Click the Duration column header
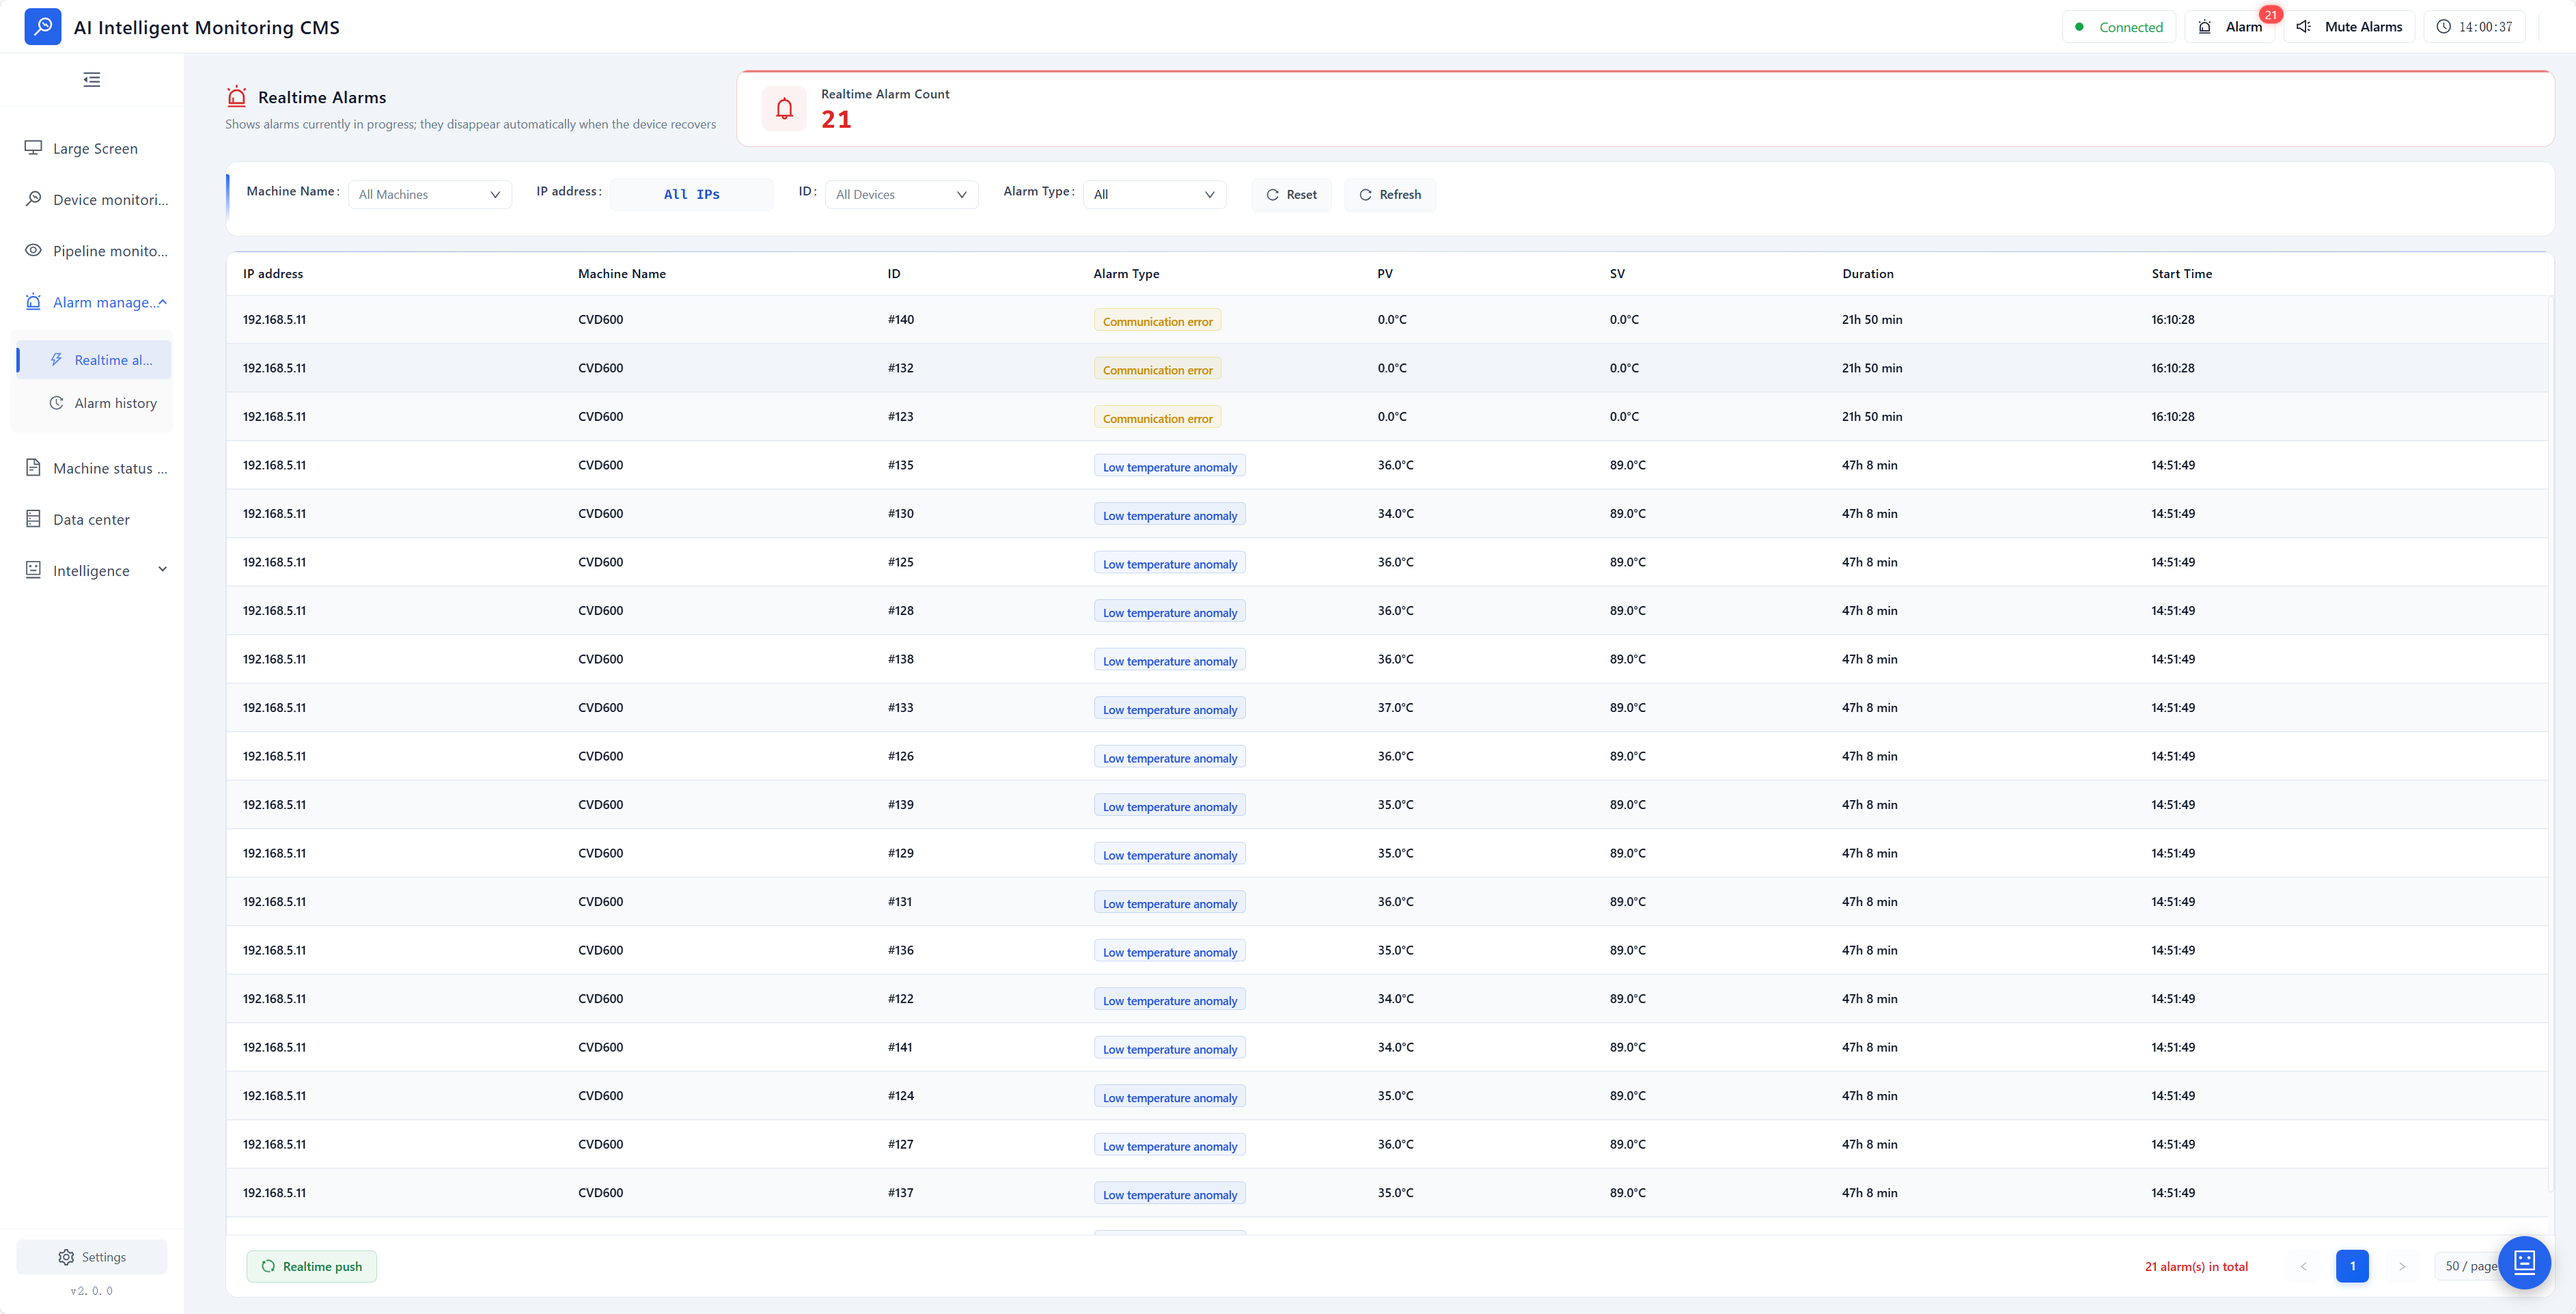The width and height of the screenshot is (2576, 1314). (1867, 273)
